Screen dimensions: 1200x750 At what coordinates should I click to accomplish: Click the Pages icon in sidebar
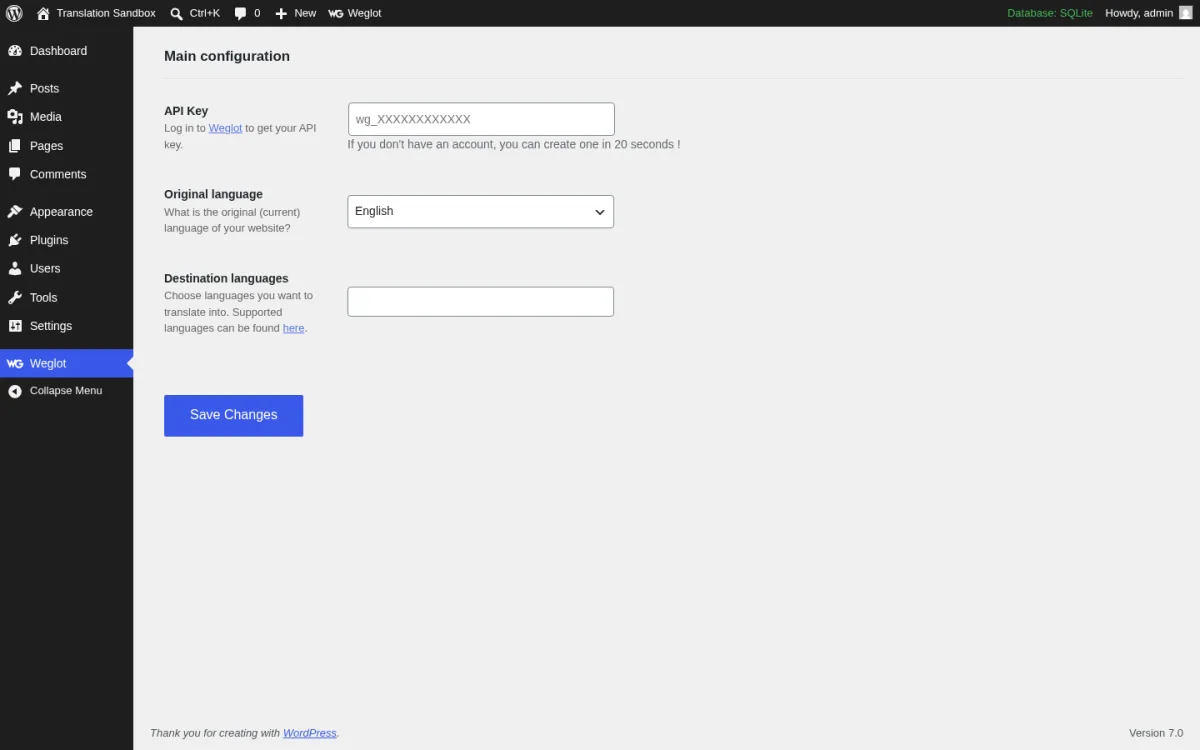click(15, 146)
